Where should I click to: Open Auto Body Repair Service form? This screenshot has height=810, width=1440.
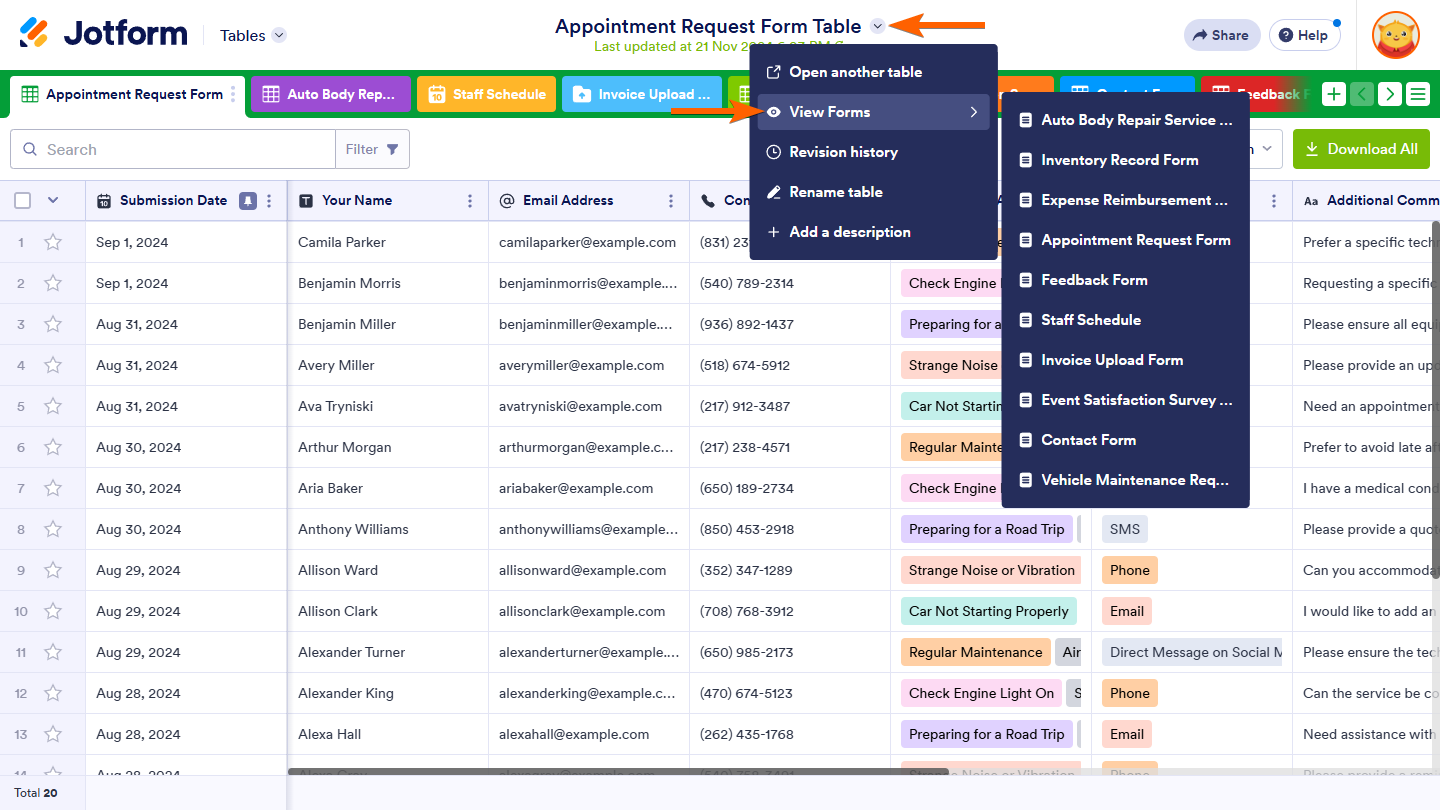(x=1125, y=120)
